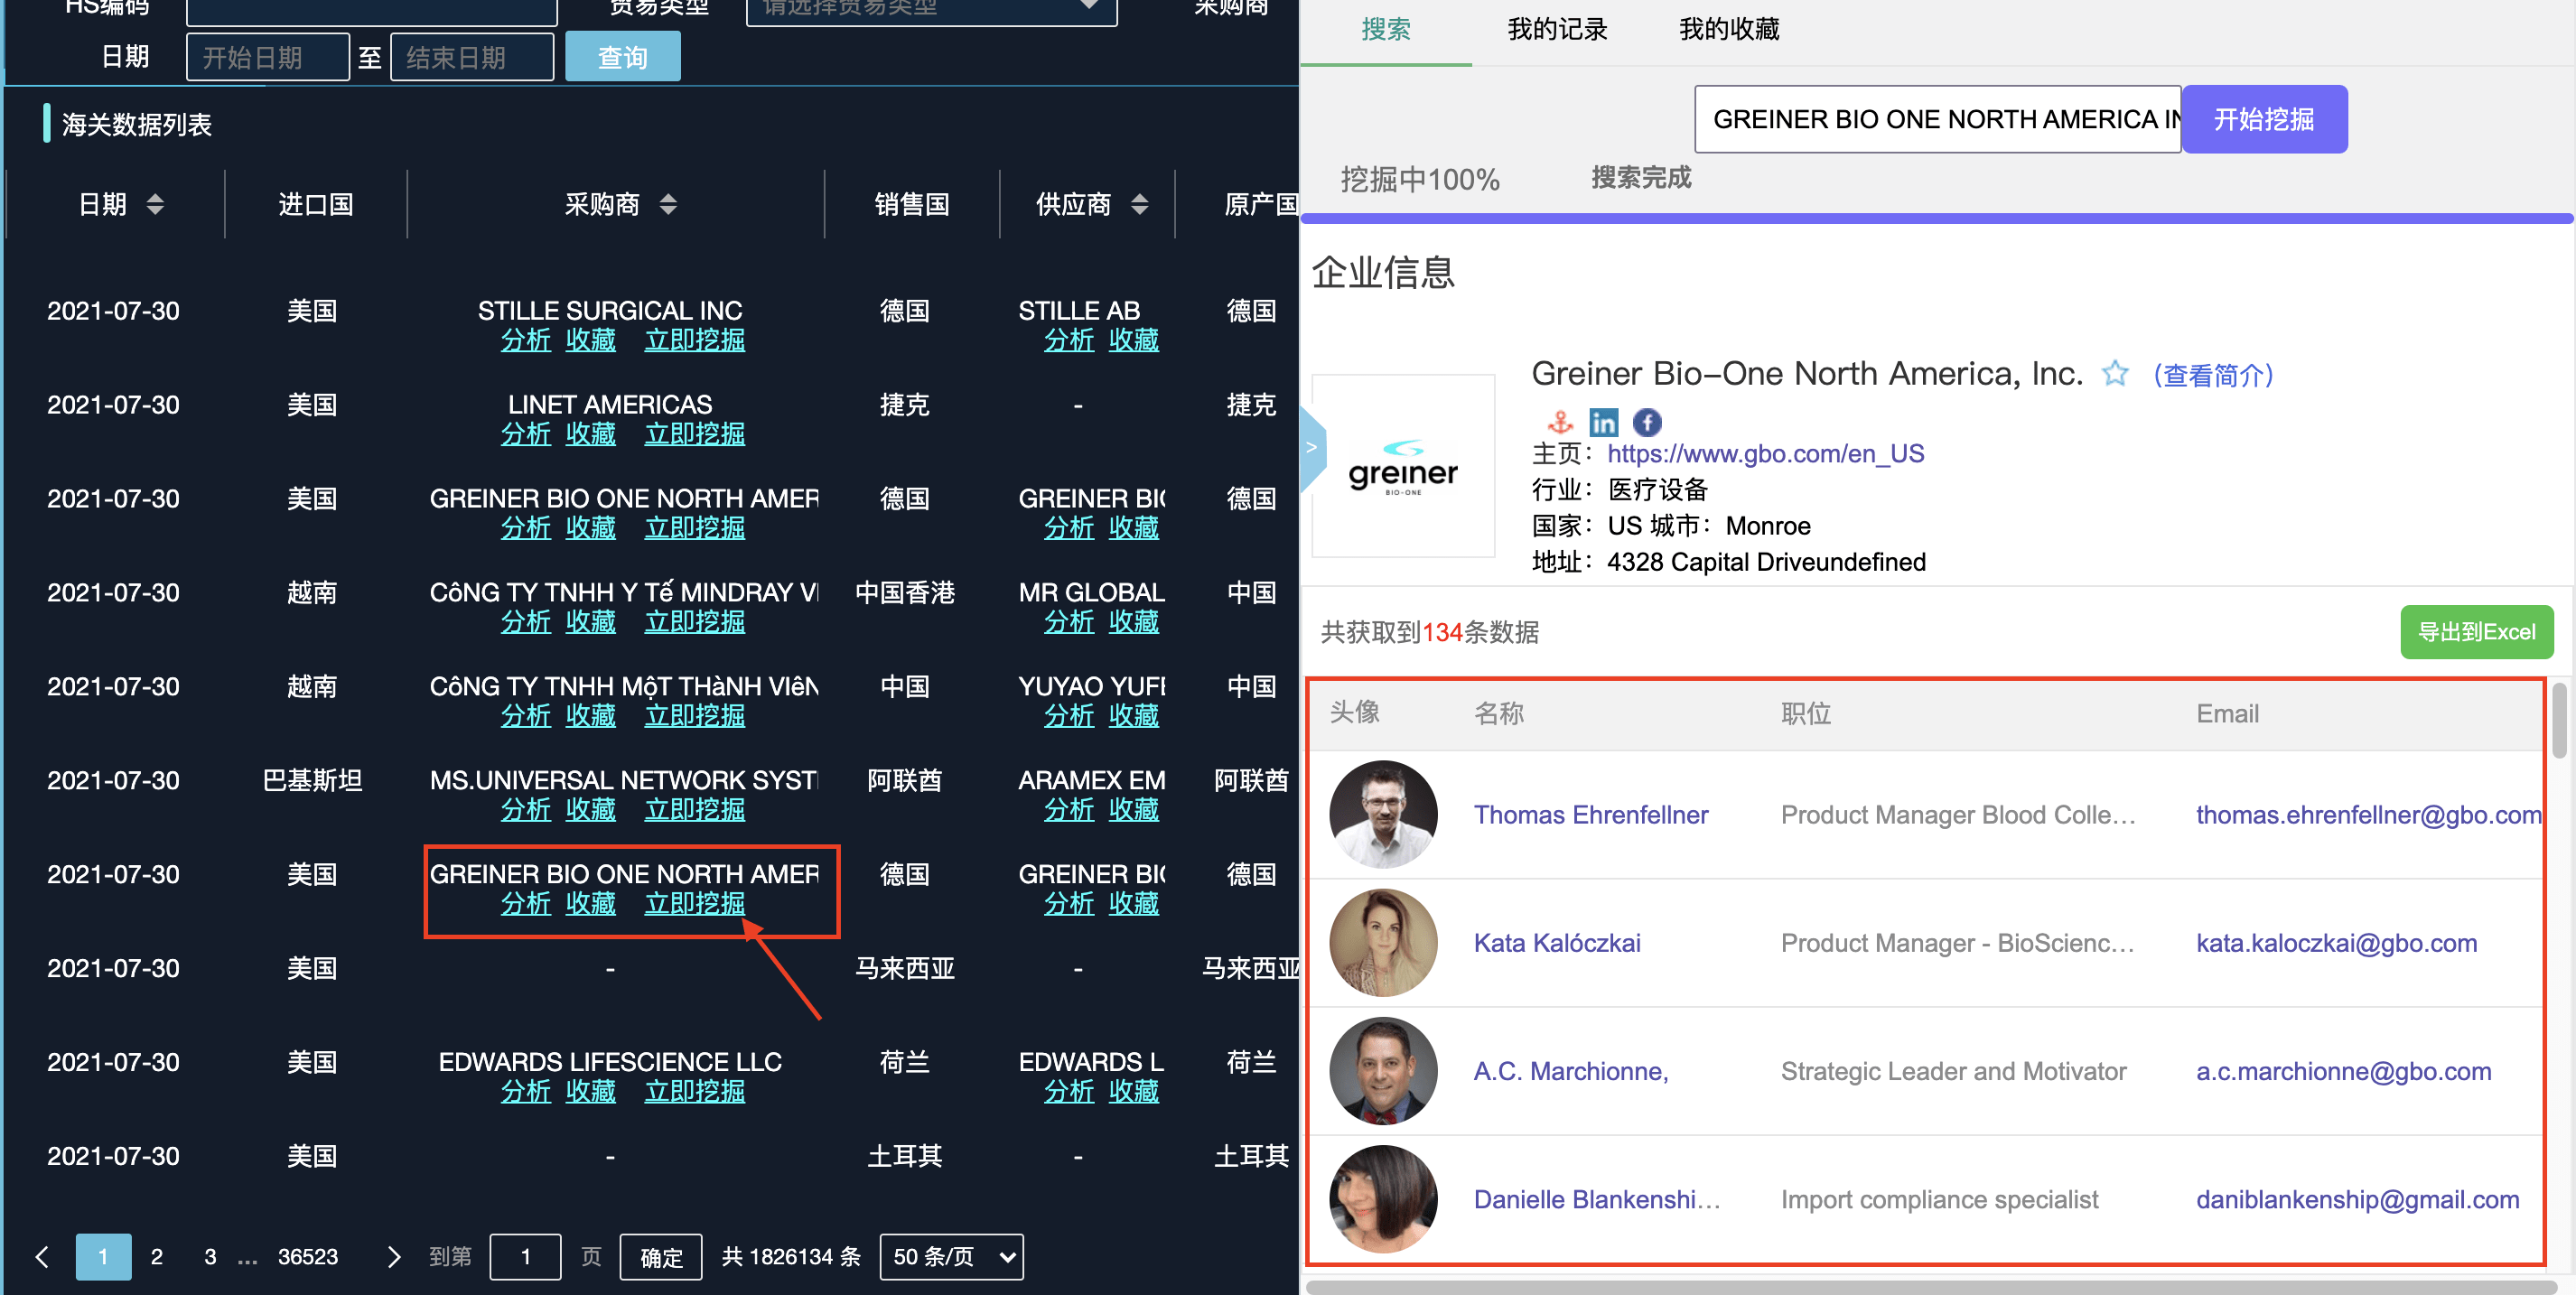The width and height of the screenshot is (2576, 1295).
Task: Export contacts with 导出到Excel button
Action: pyautogui.click(x=2476, y=632)
